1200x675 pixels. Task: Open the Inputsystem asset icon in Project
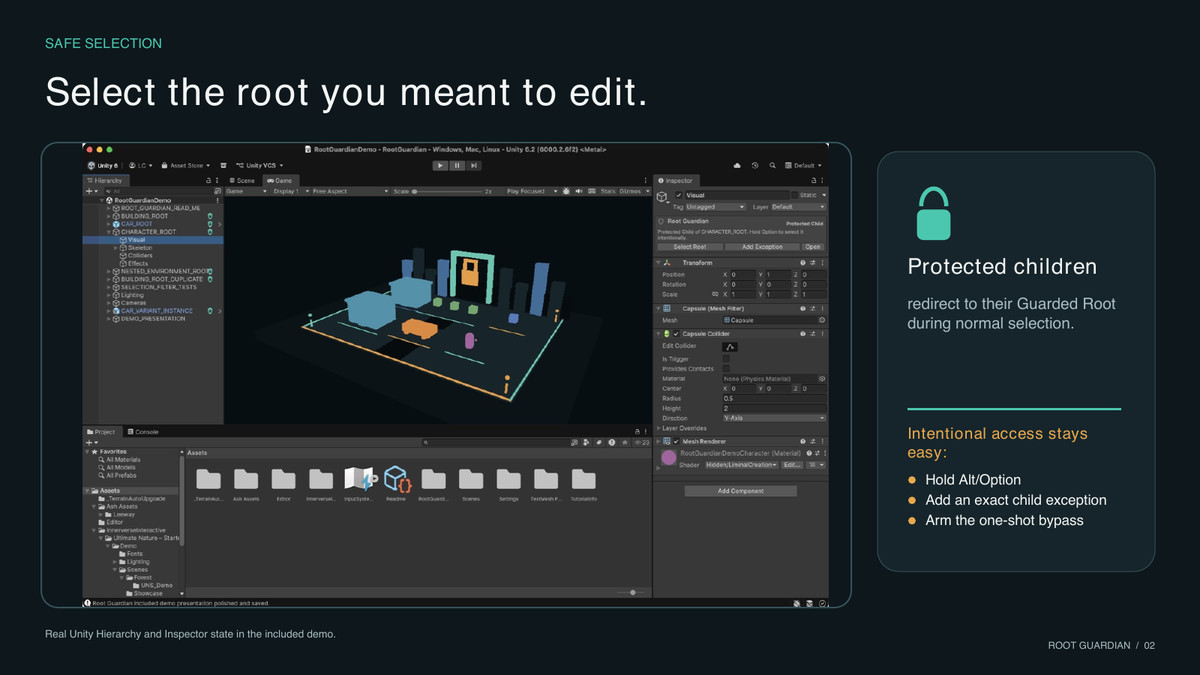(358, 478)
